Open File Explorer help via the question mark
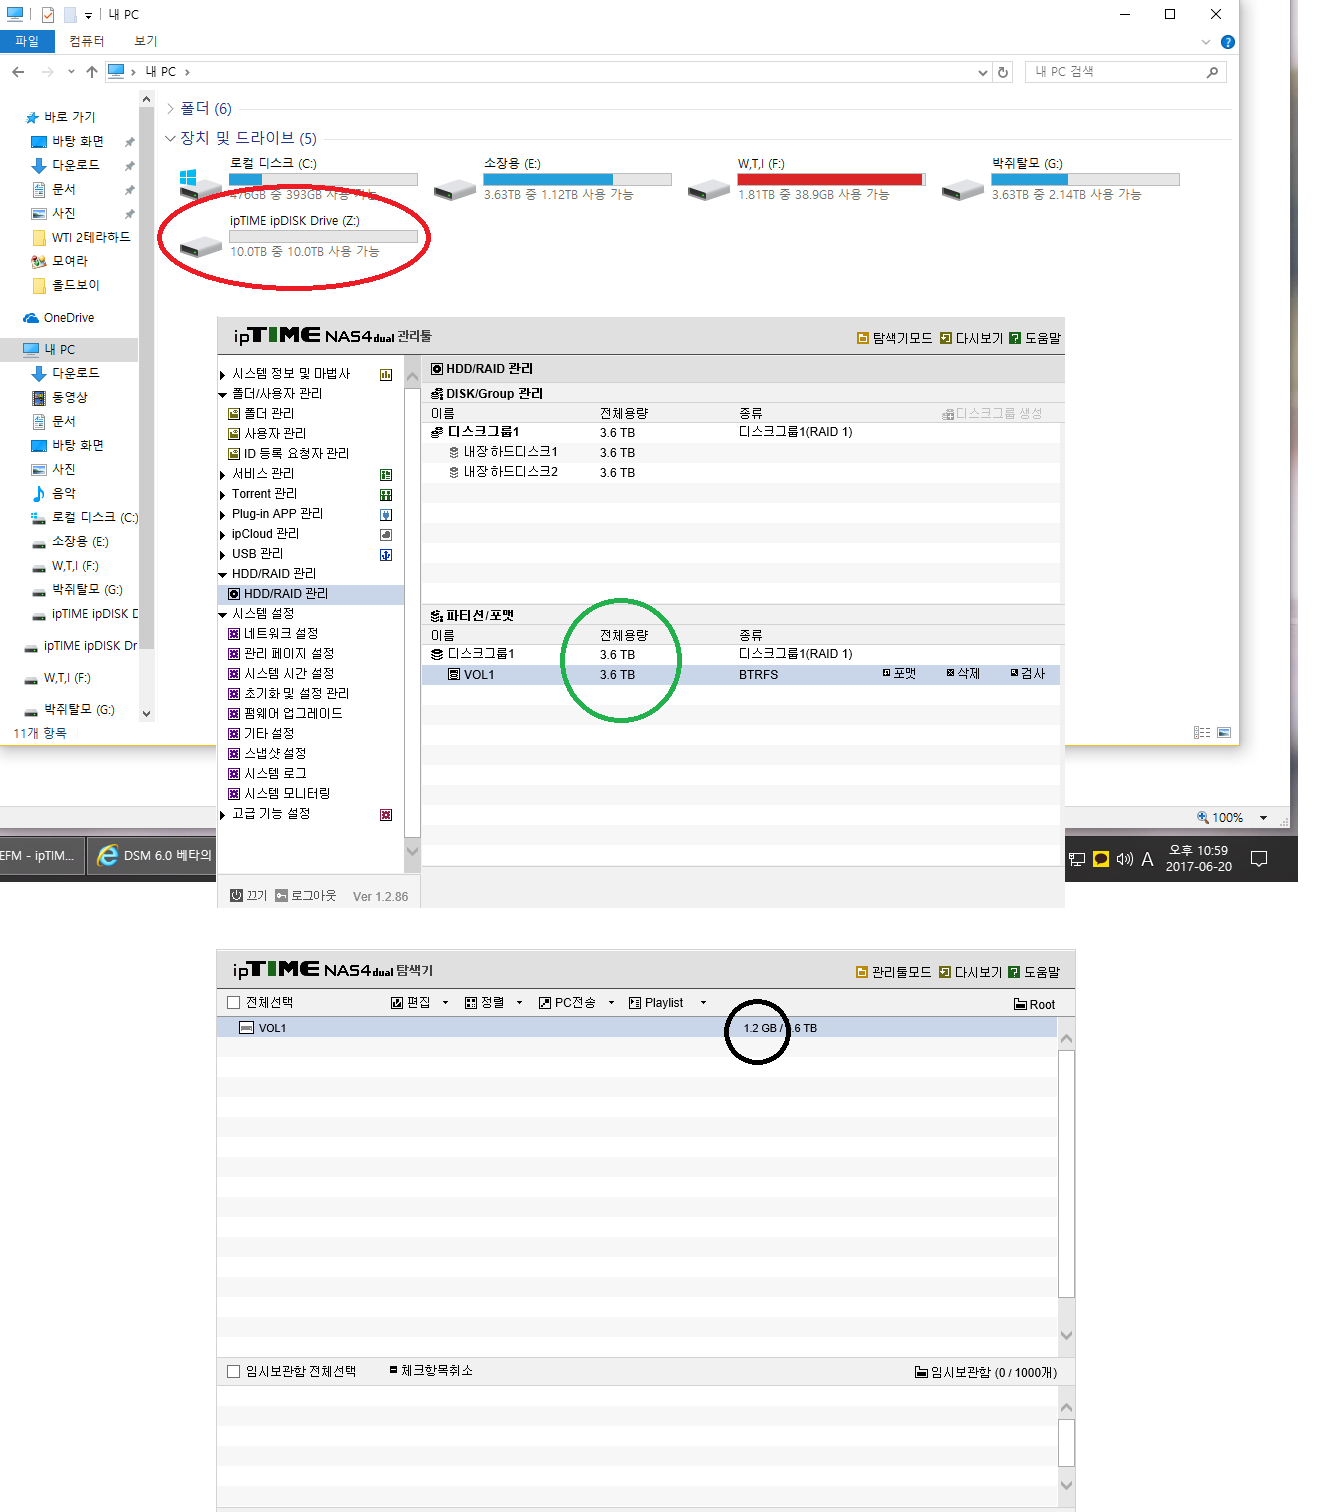The height and width of the screenshot is (1512, 1320). point(1228,42)
